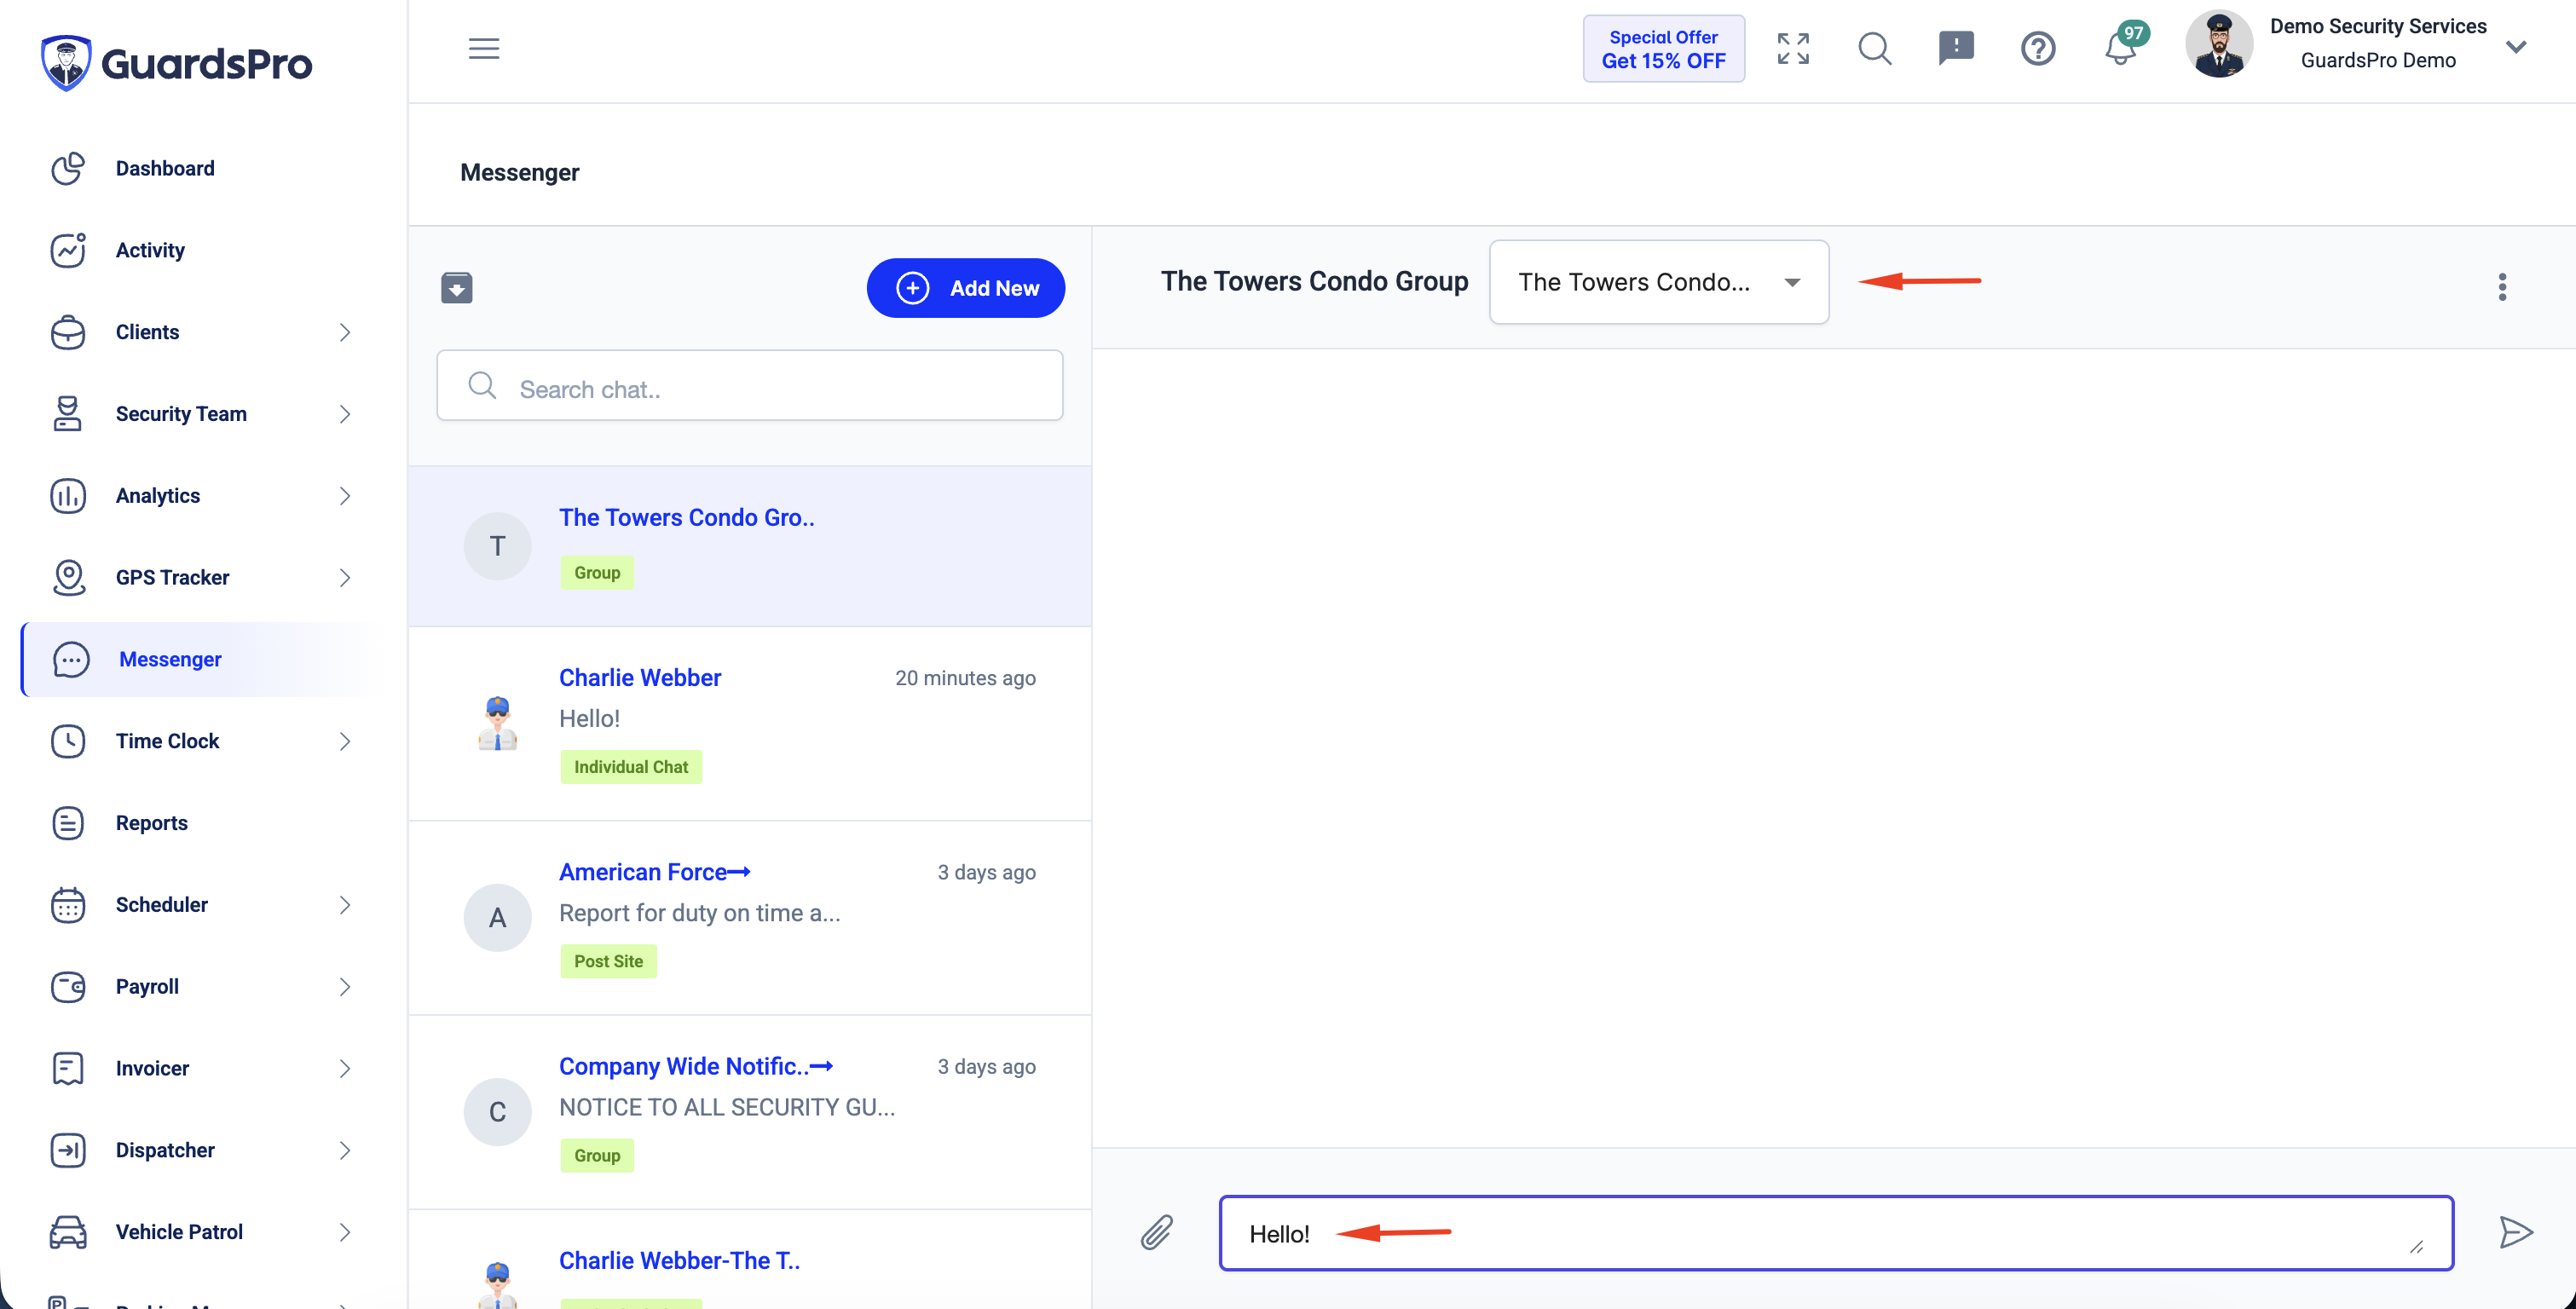Select Messenger in the sidebar
Screen dimensions: 2576x1309
[x=170, y=660]
